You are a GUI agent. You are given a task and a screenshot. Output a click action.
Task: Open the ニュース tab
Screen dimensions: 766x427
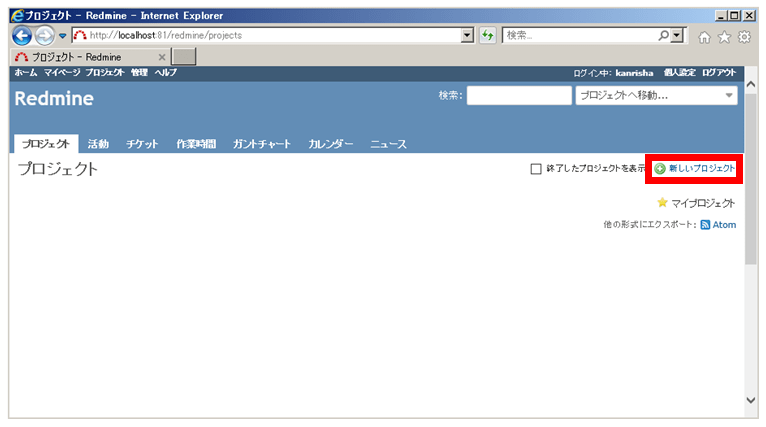click(388, 144)
